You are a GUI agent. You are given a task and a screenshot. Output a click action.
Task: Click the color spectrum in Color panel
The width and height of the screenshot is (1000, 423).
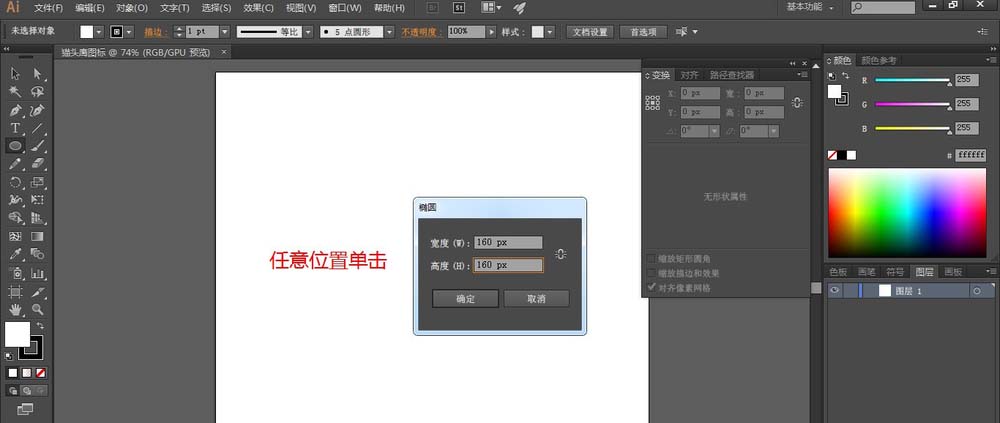(x=907, y=213)
